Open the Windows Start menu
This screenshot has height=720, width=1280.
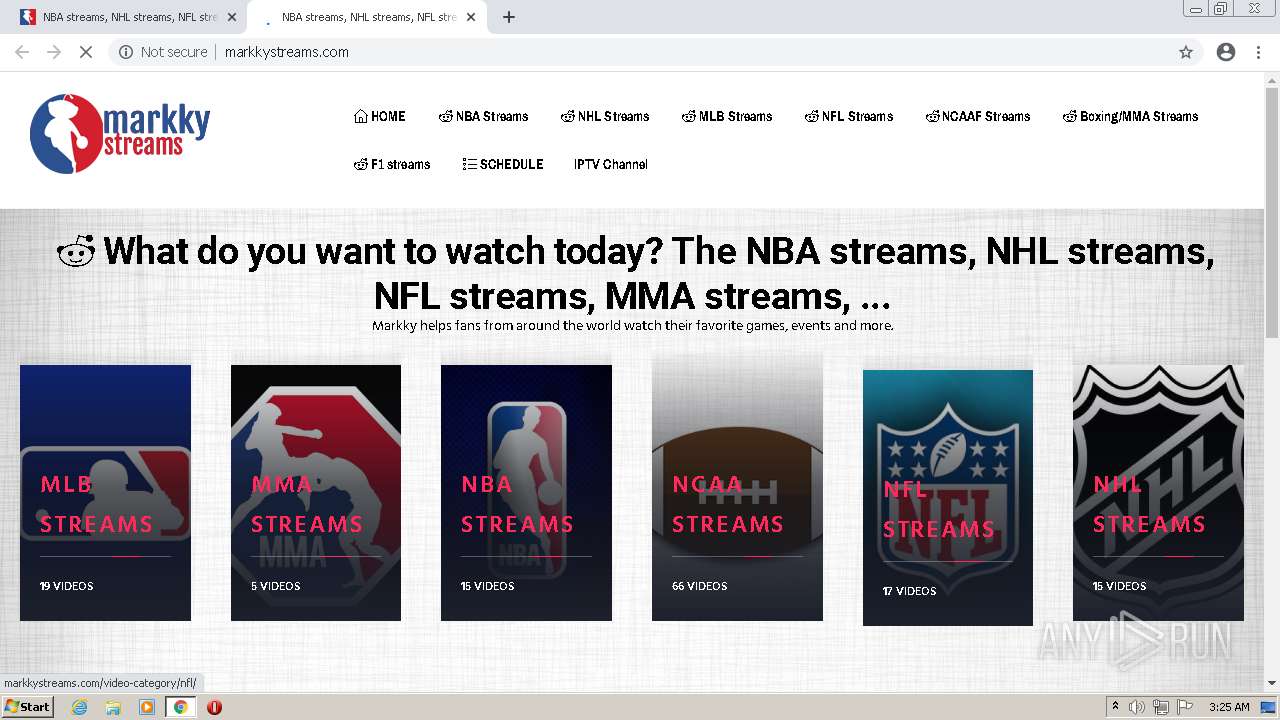(x=28, y=707)
